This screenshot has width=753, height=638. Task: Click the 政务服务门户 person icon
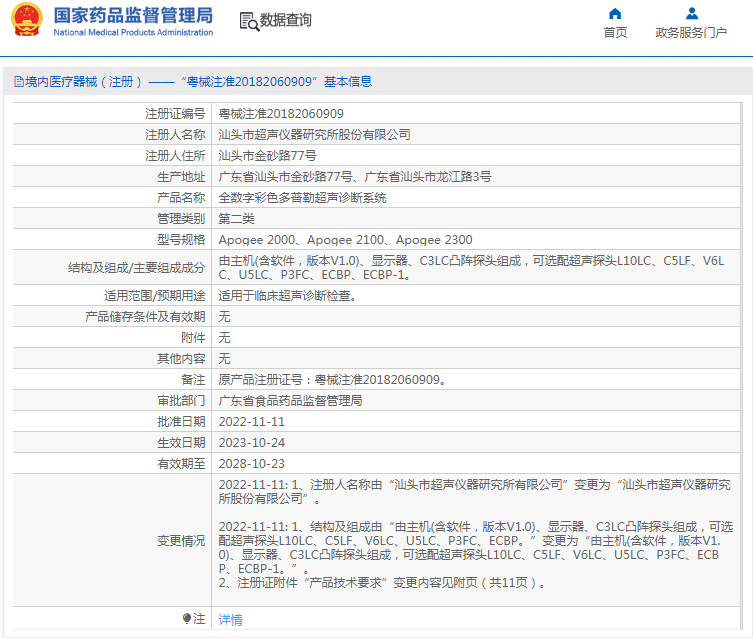(691, 13)
